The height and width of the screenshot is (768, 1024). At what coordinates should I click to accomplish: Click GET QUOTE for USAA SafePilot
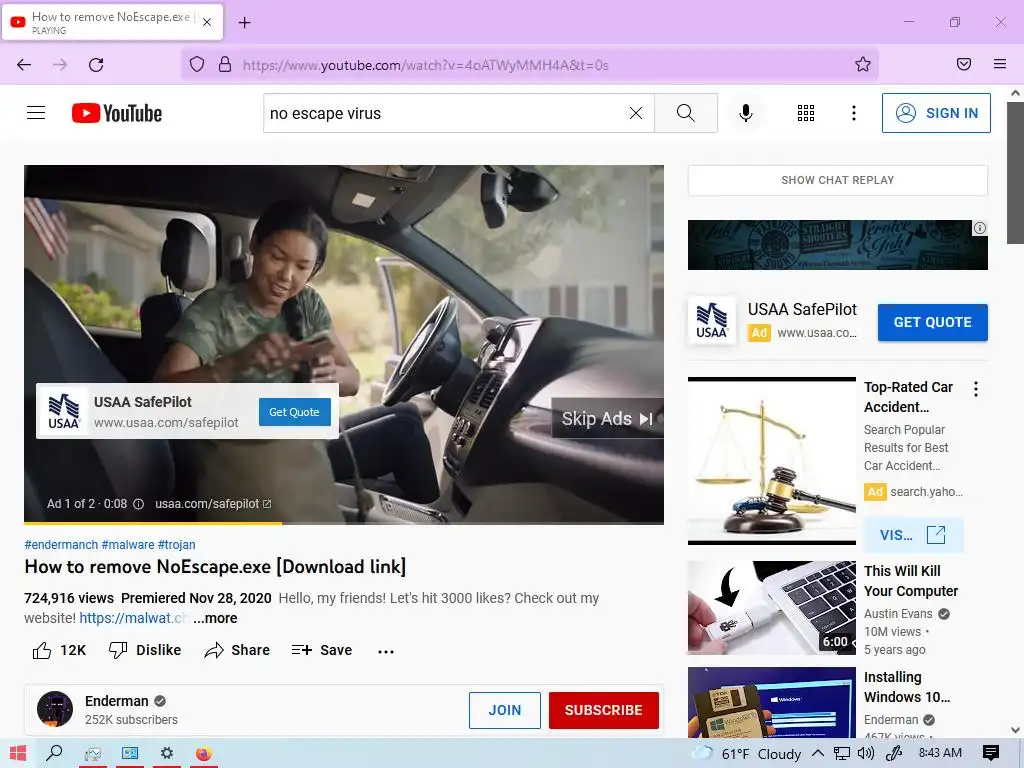click(x=933, y=322)
